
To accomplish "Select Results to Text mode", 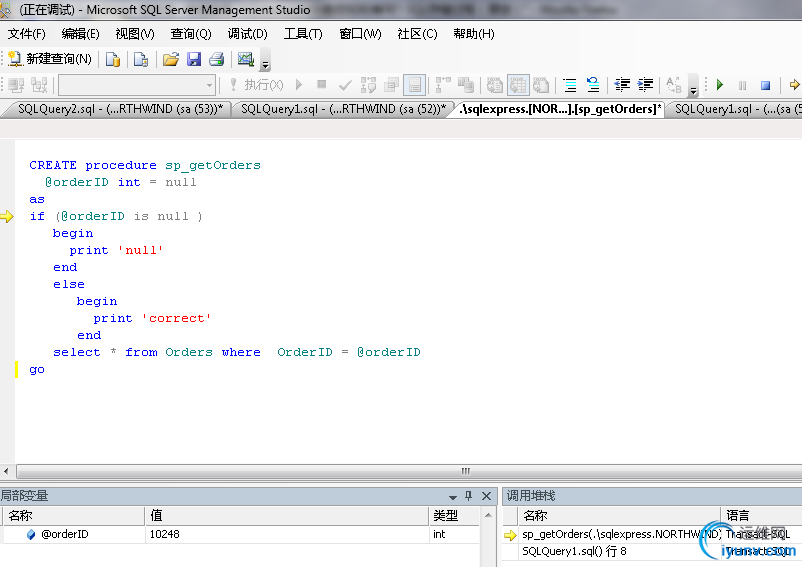I will 495,85.
